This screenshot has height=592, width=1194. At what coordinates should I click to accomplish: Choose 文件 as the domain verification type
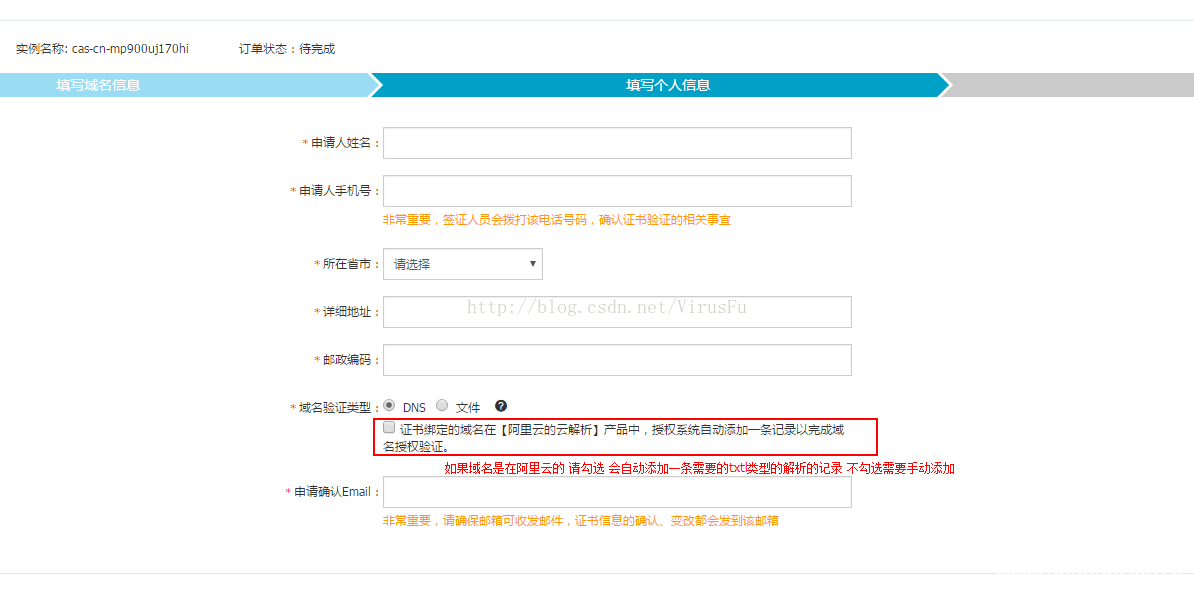tap(441, 405)
